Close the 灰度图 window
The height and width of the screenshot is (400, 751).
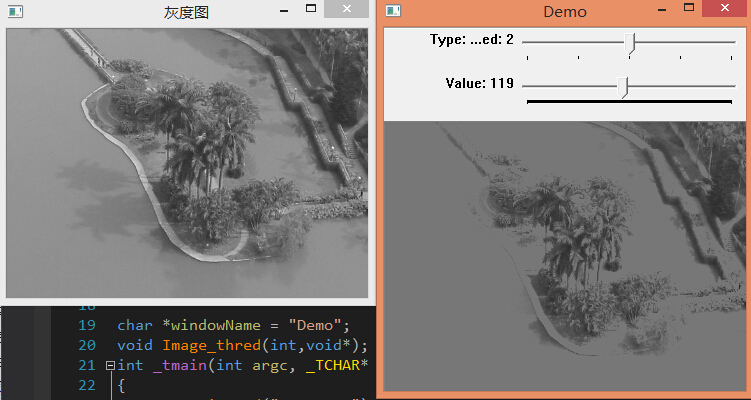347,9
